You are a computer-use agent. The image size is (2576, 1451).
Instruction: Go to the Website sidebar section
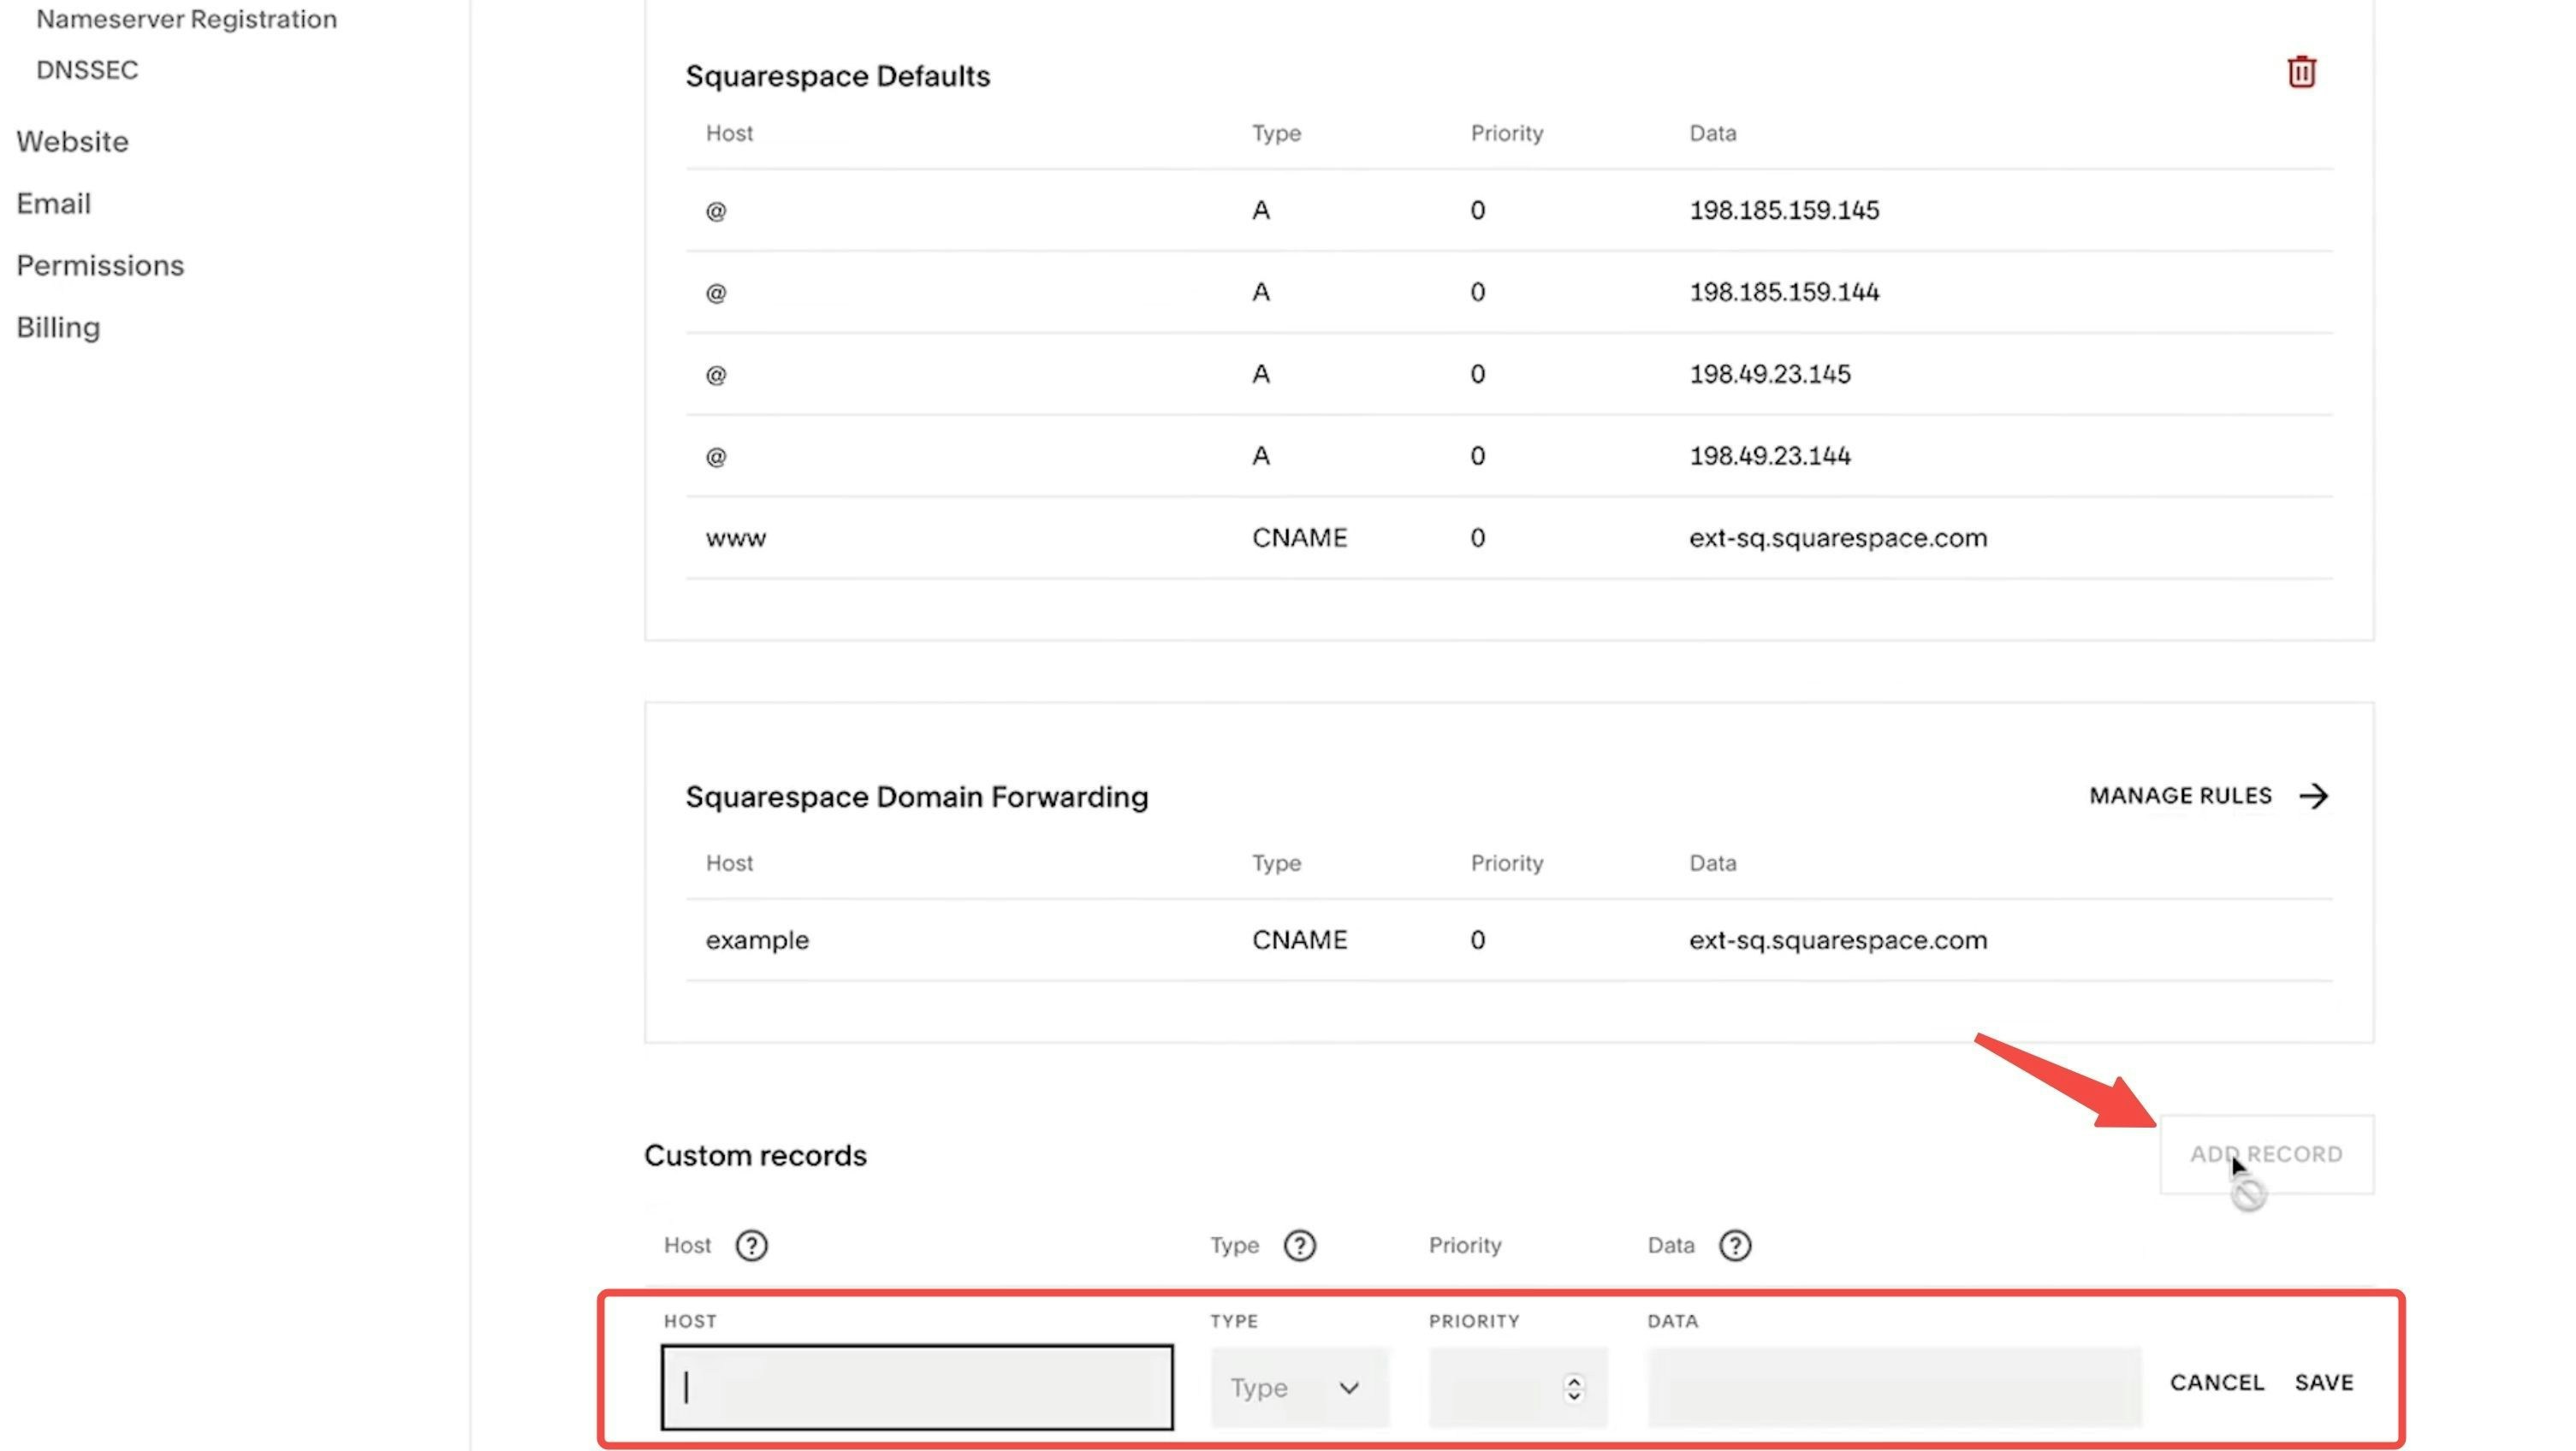pos(72,142)
